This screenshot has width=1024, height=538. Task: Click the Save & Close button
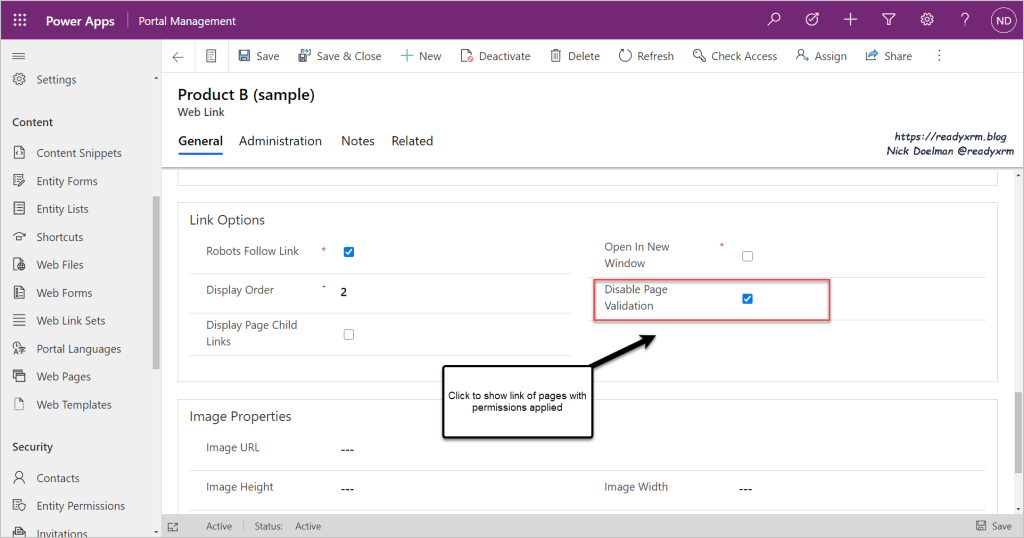(340, 57)
